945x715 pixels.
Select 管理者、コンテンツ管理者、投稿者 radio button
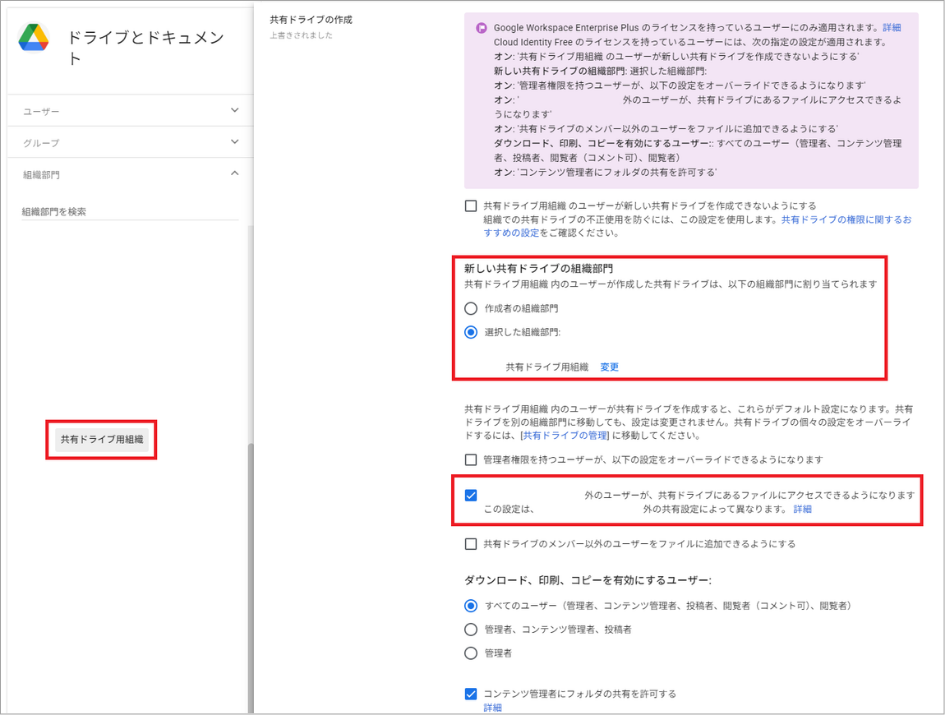point(471,629)
